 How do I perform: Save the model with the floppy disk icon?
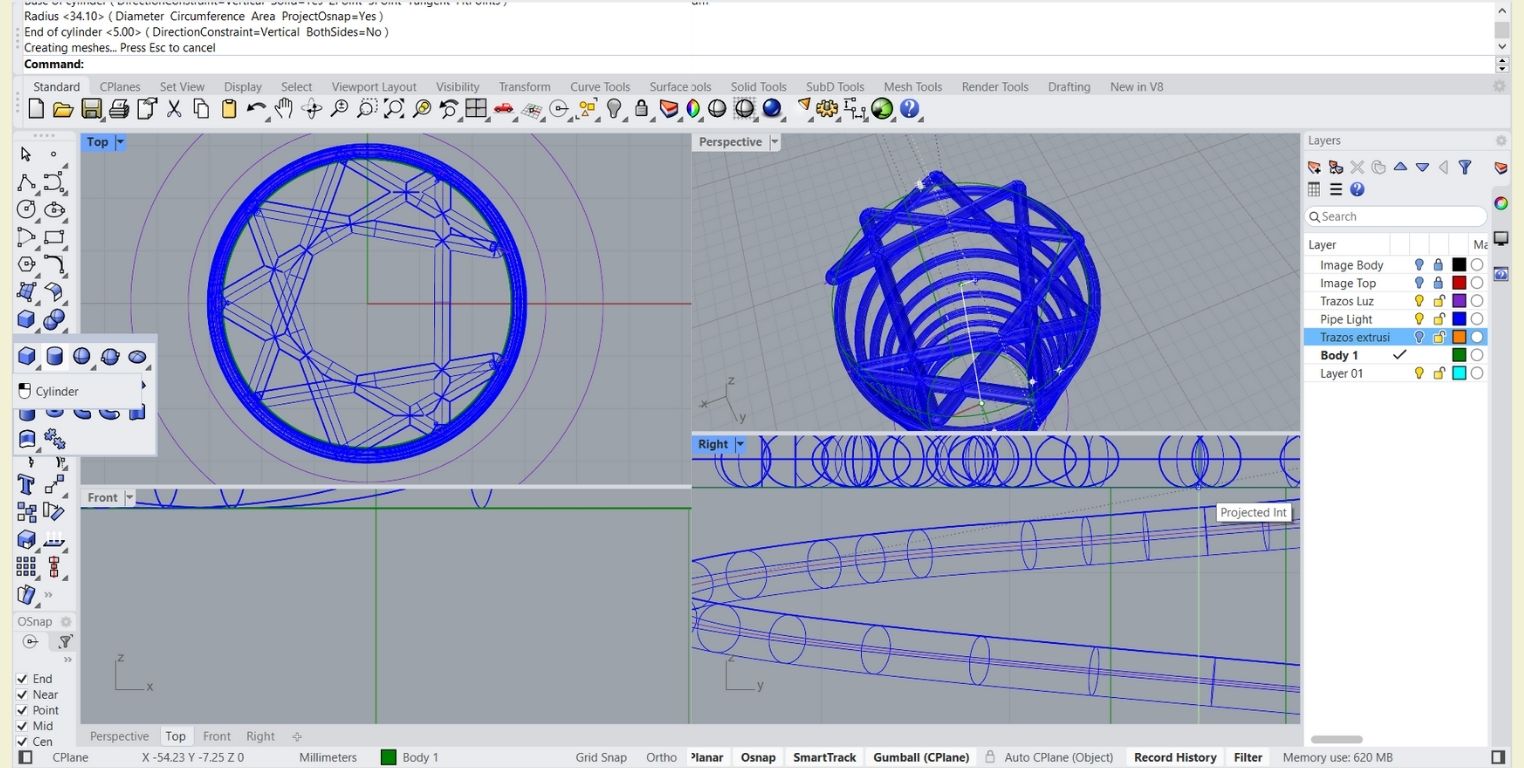[91, 109]
